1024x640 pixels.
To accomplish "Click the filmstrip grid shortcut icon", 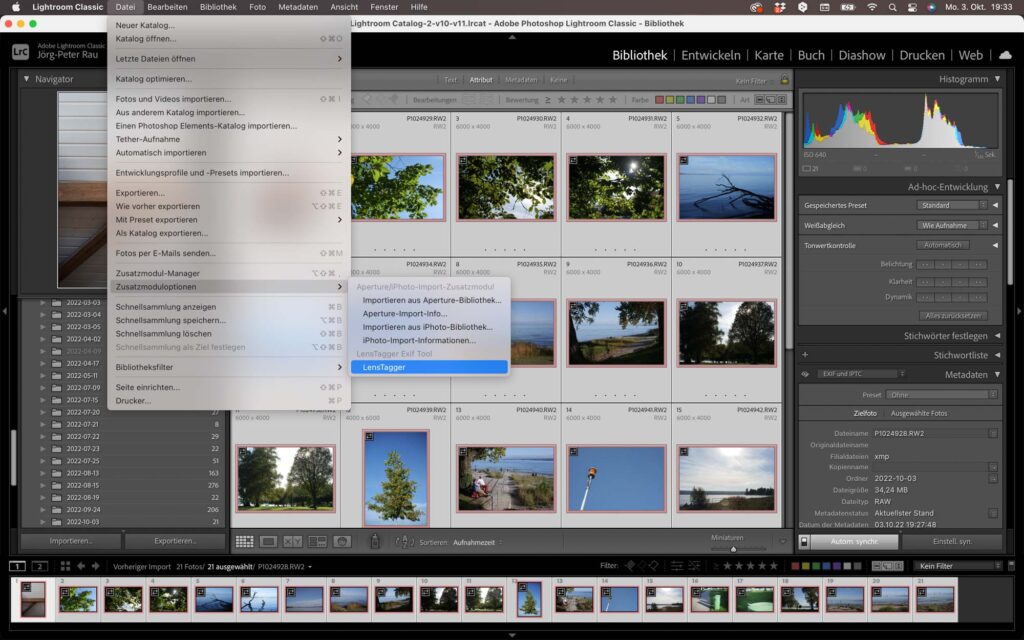I will click(x=65, y=566).
